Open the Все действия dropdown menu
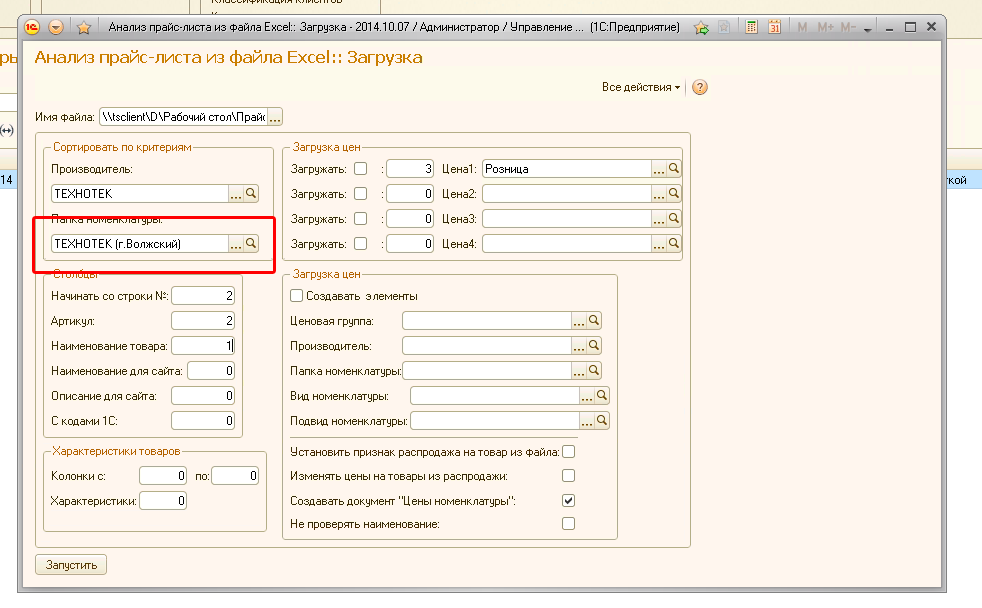 [x=641, y=87]
